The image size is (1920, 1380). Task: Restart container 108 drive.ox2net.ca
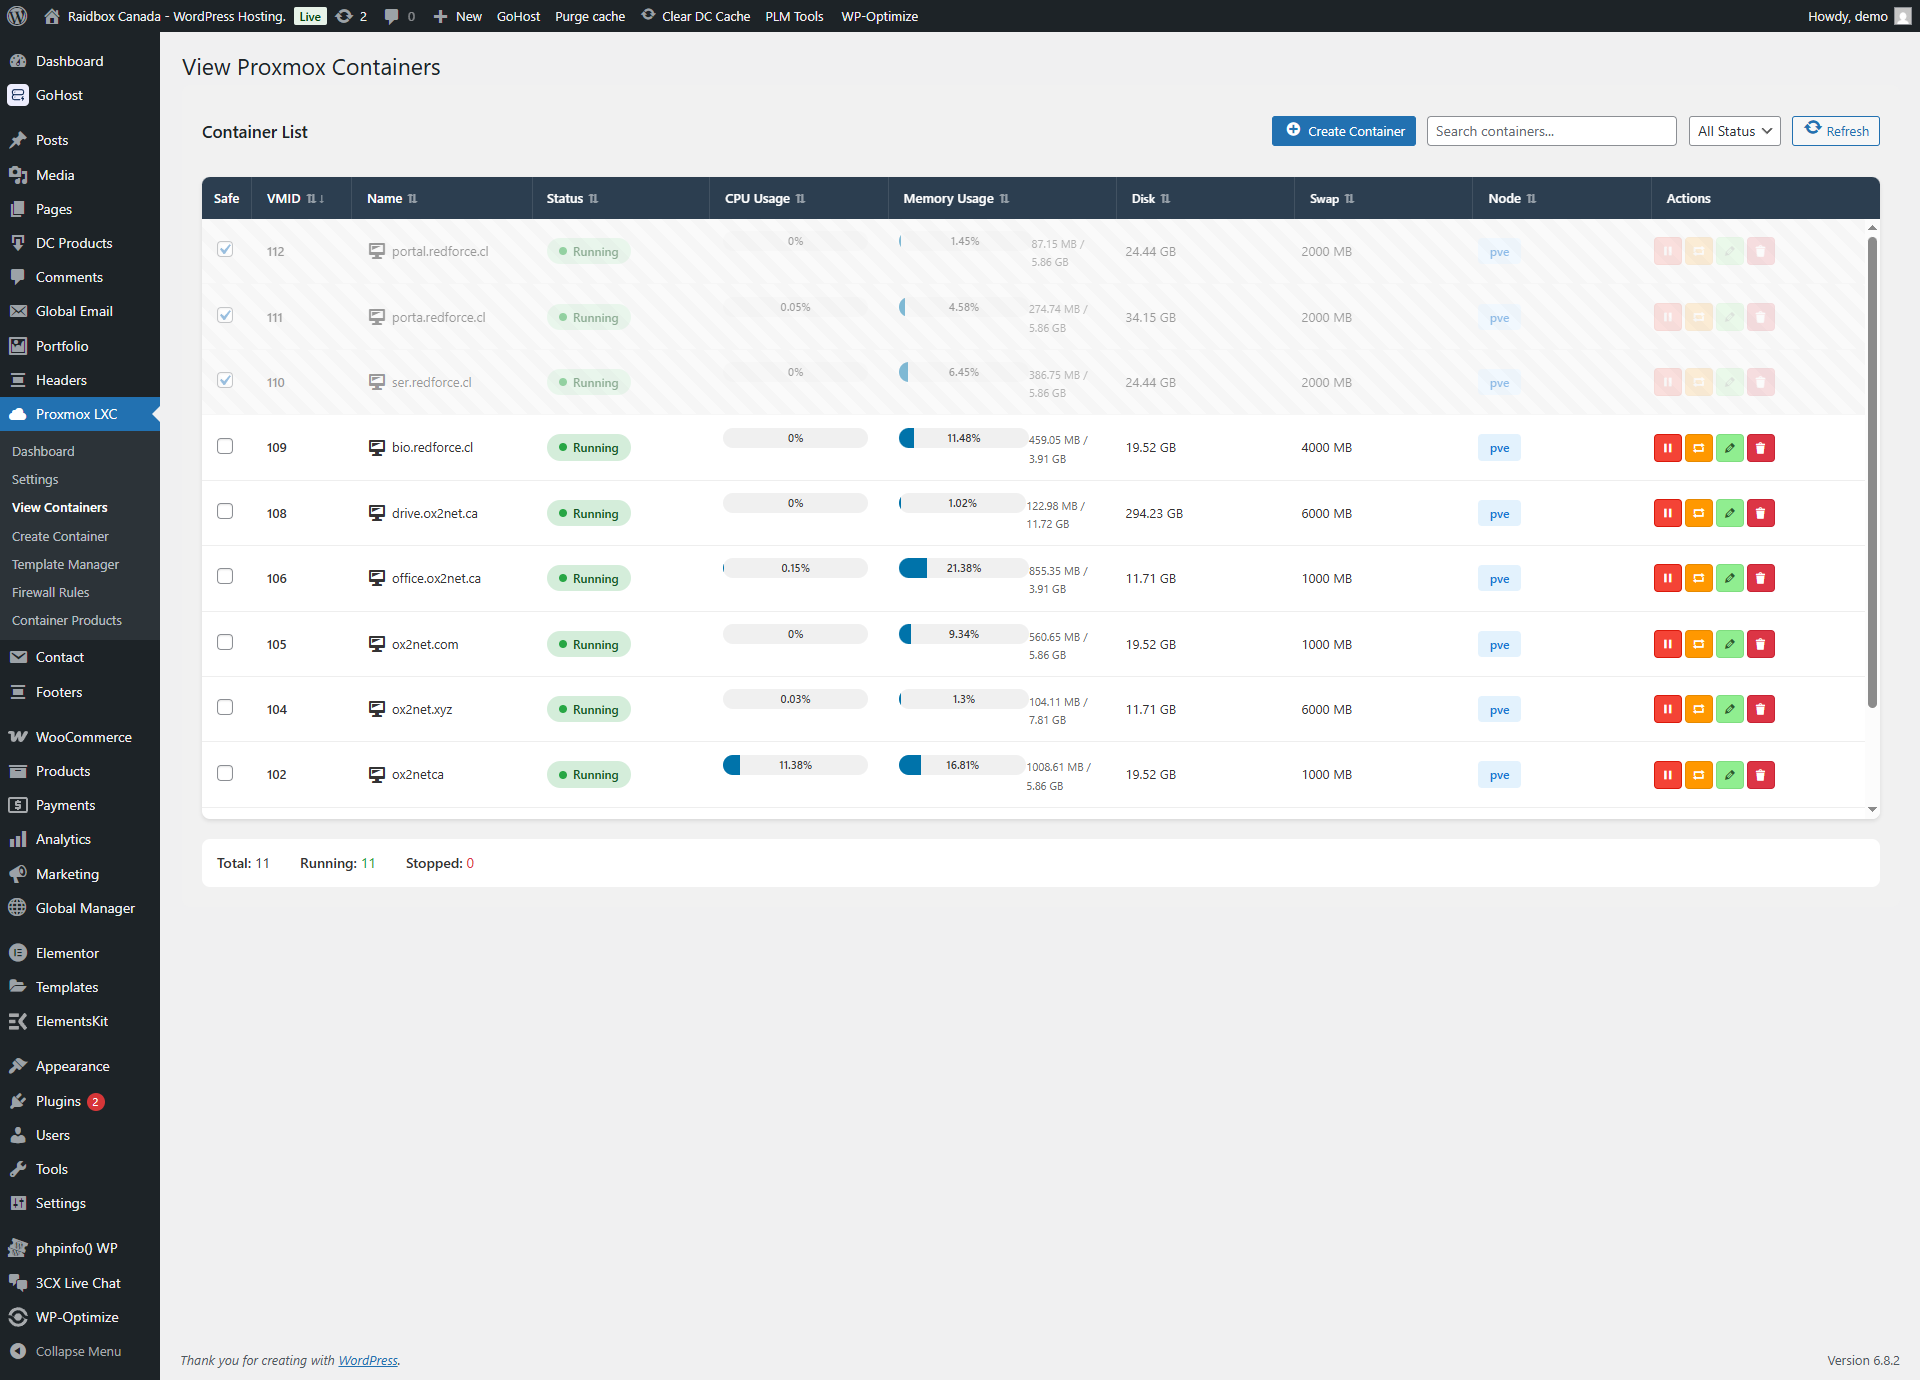pos(1698,513)
